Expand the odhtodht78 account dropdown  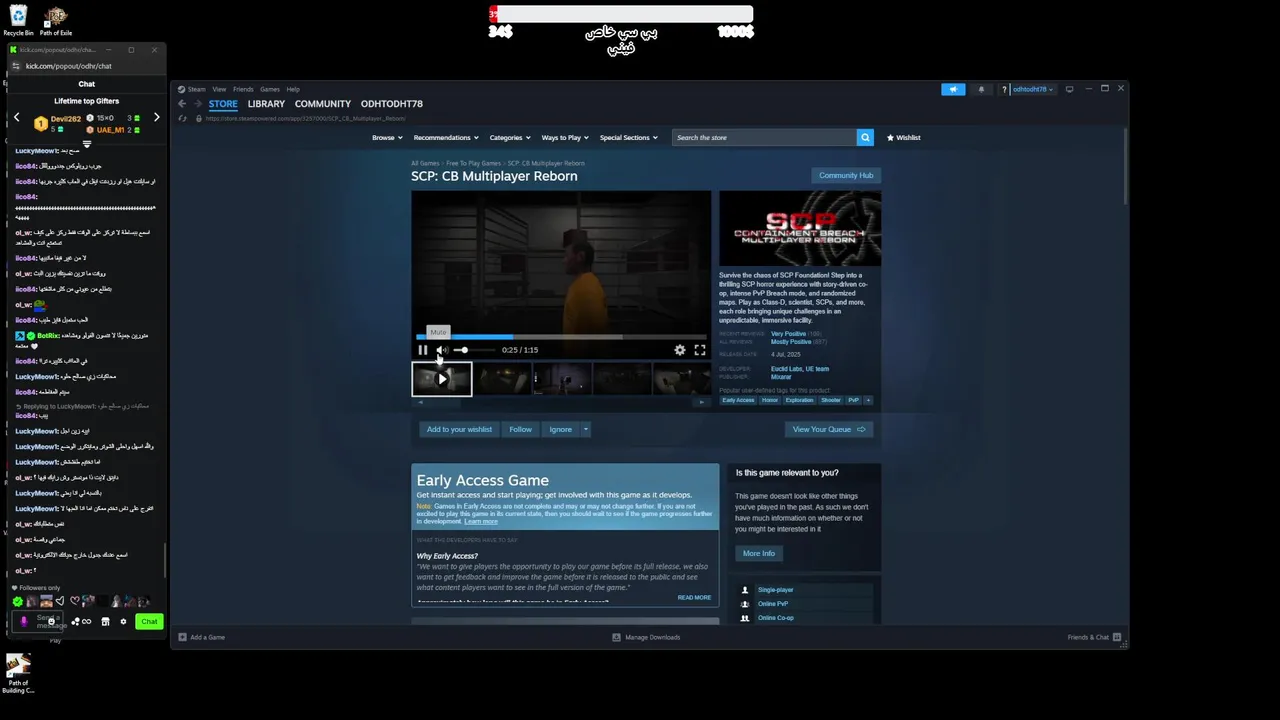(x=1032, y=89)
